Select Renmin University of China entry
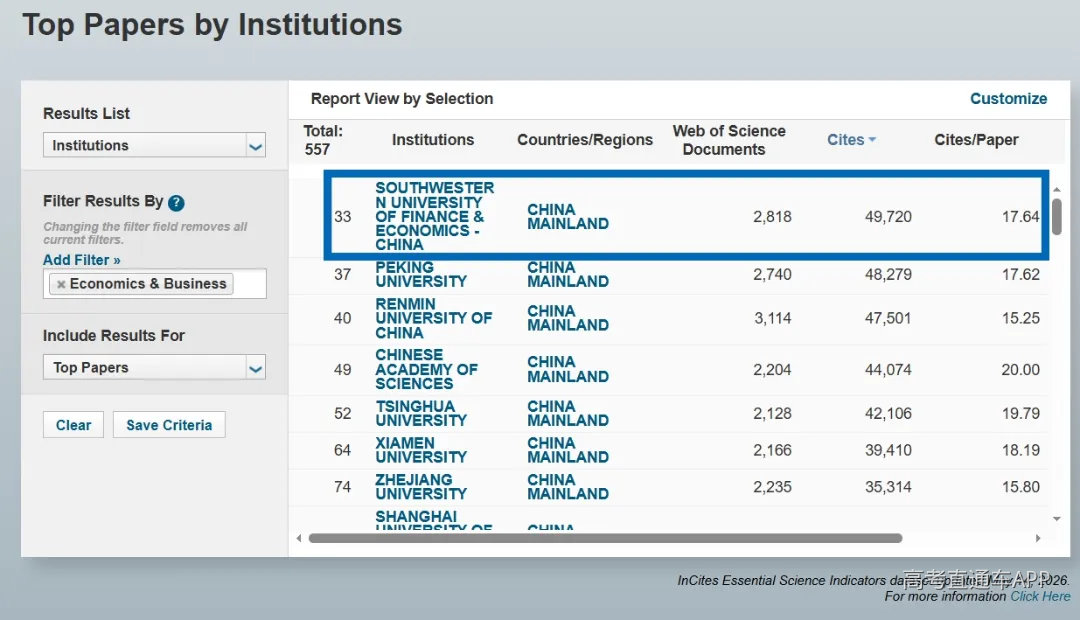 pyautogui.click(x=433, y=318)
